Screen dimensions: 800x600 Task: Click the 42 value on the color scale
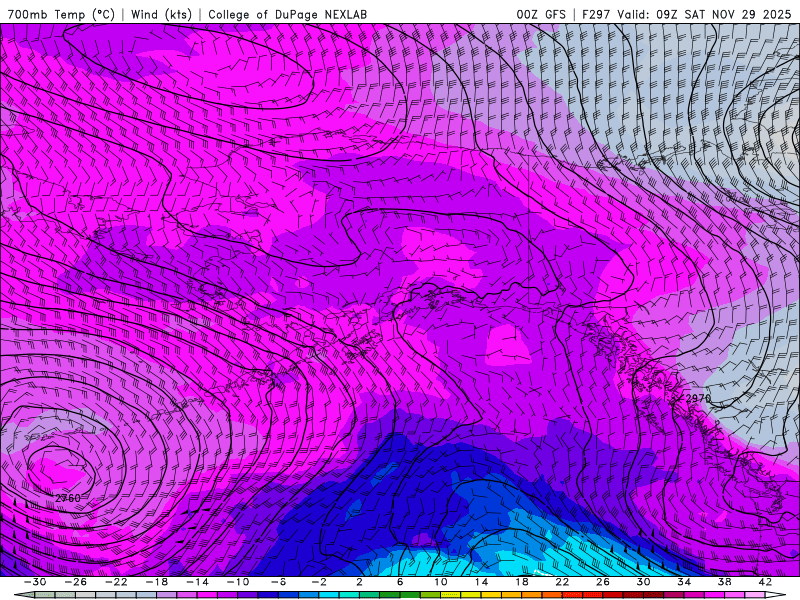point(765,582)
